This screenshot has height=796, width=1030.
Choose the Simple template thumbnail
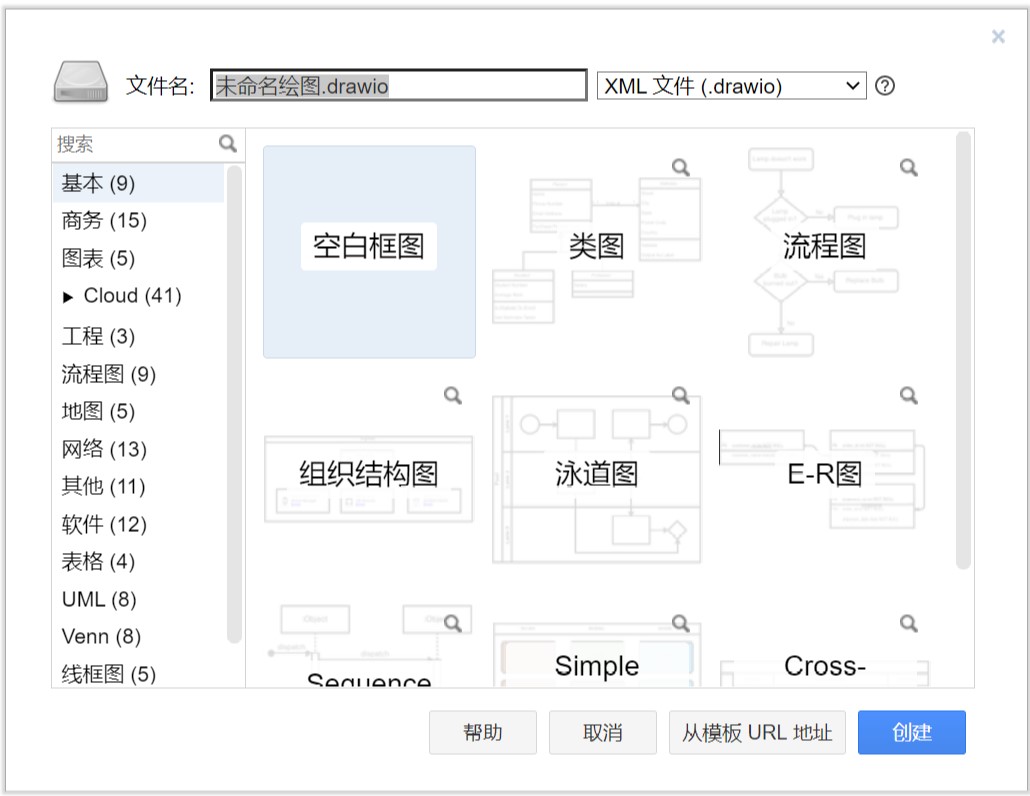596,645
